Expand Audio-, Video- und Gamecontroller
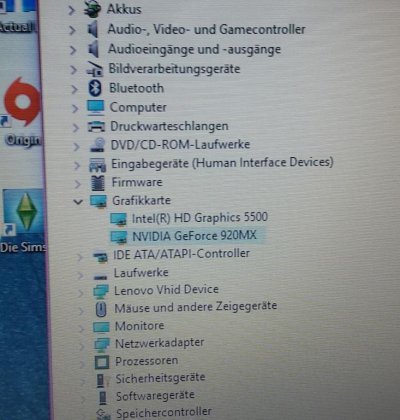This screenshot has width=400, height=420. tap(72, 30)
